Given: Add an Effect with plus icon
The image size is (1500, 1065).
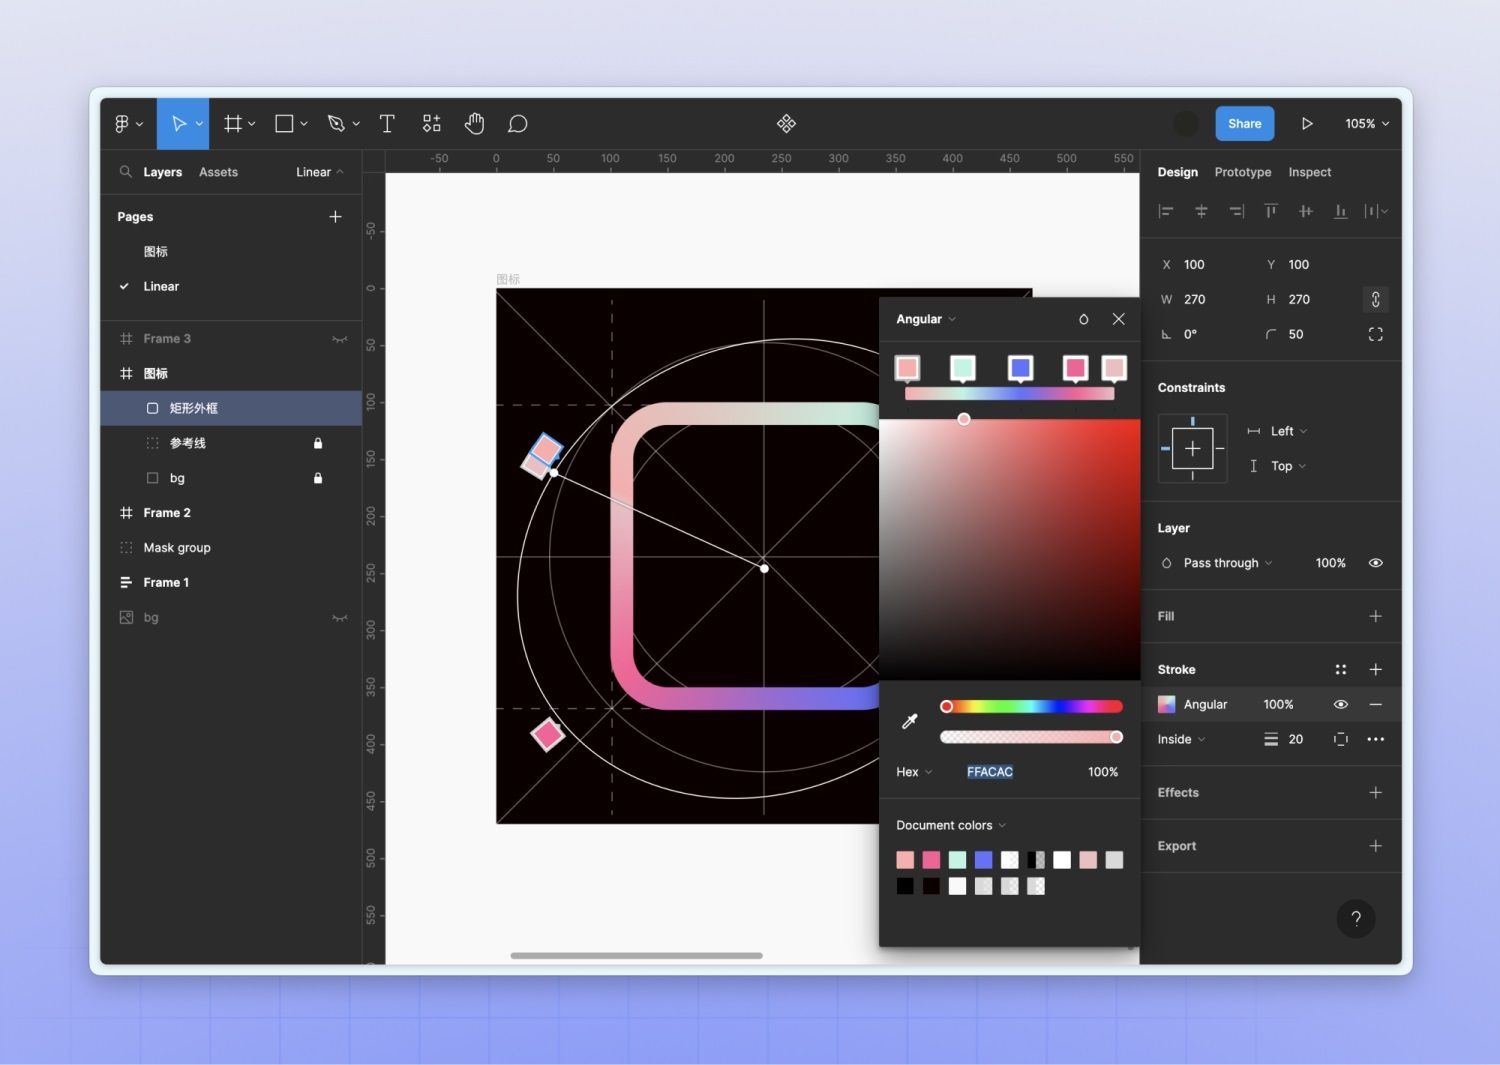Looking at the screenshot, I should tap(1376, 793).
